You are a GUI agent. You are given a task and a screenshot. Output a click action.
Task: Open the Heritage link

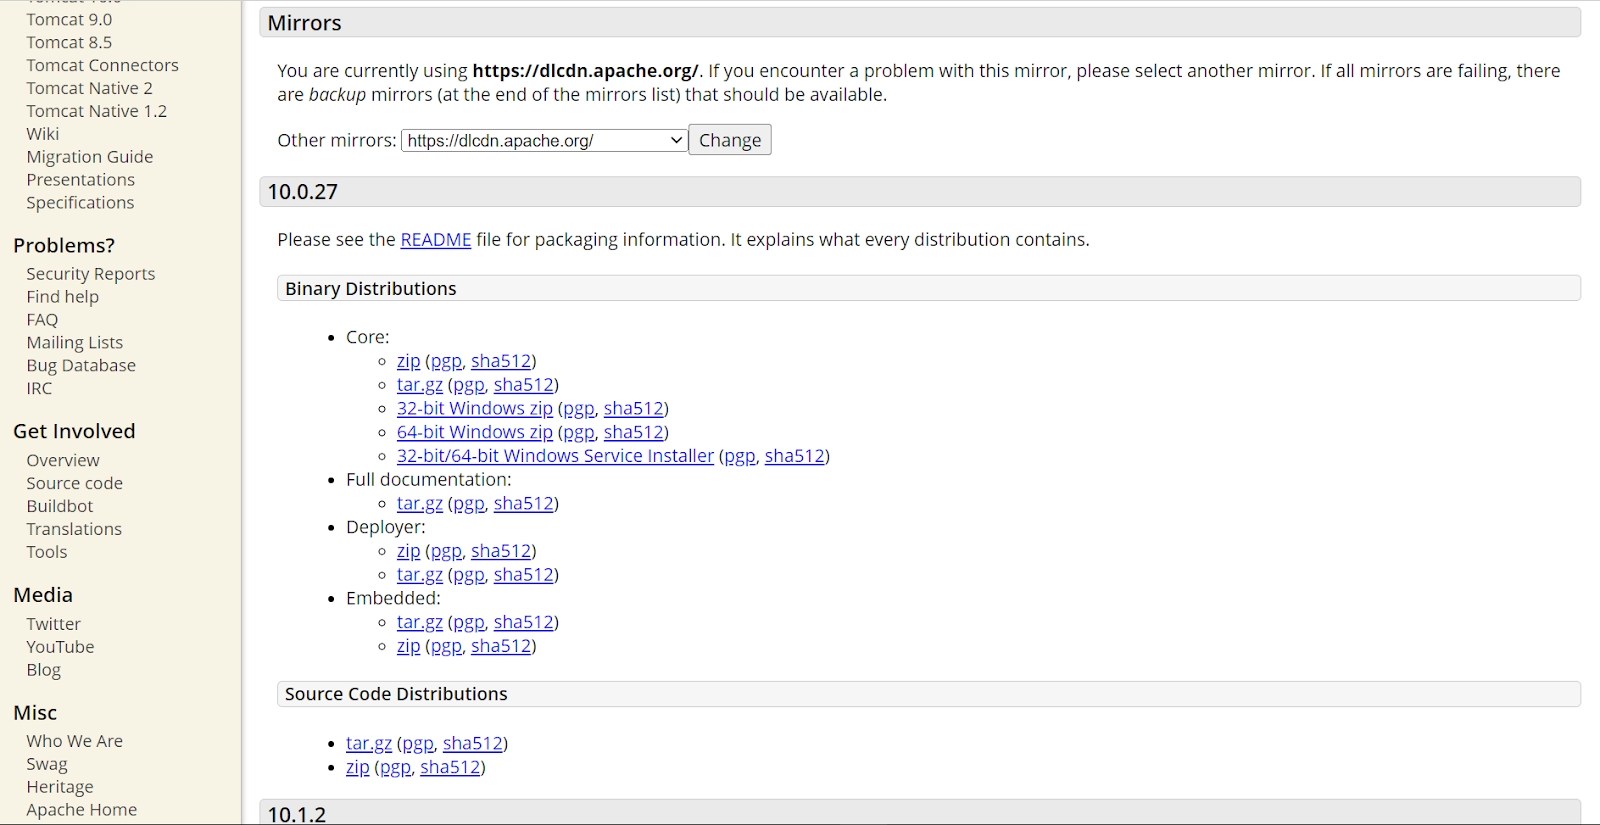click(x=59, y=788)
